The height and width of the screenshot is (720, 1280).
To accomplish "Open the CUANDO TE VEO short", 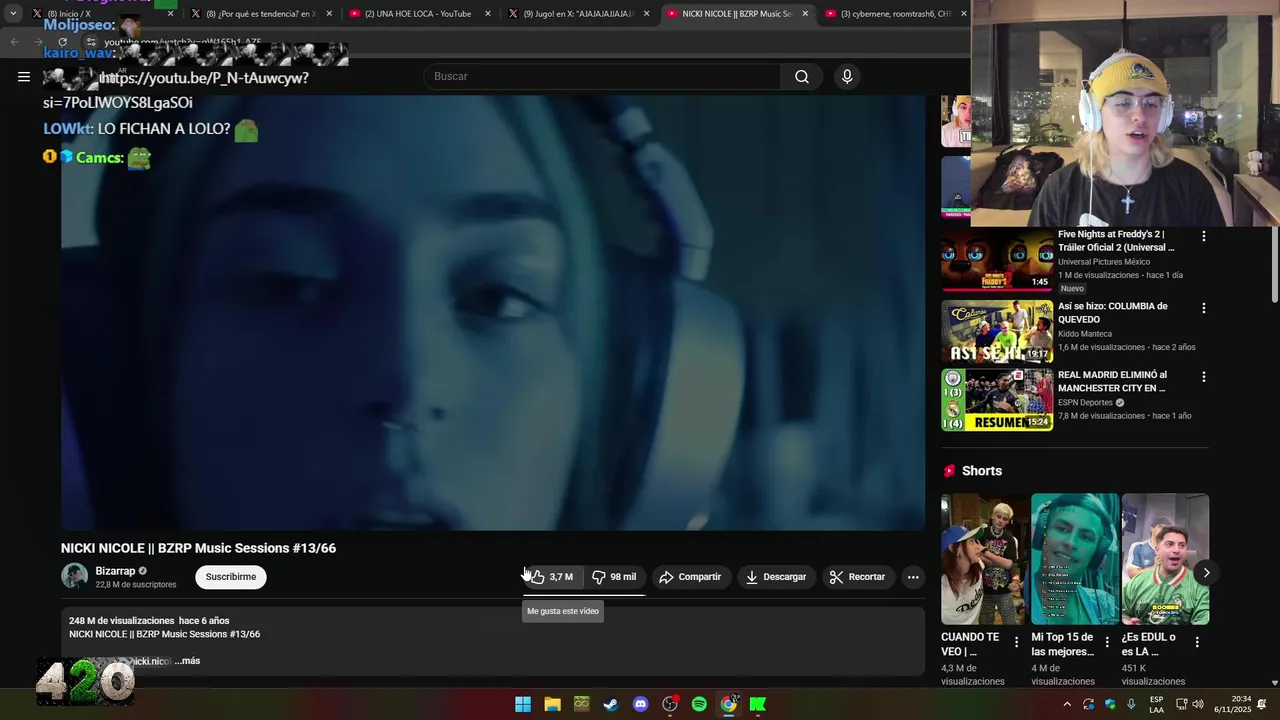I will [984, 559].
